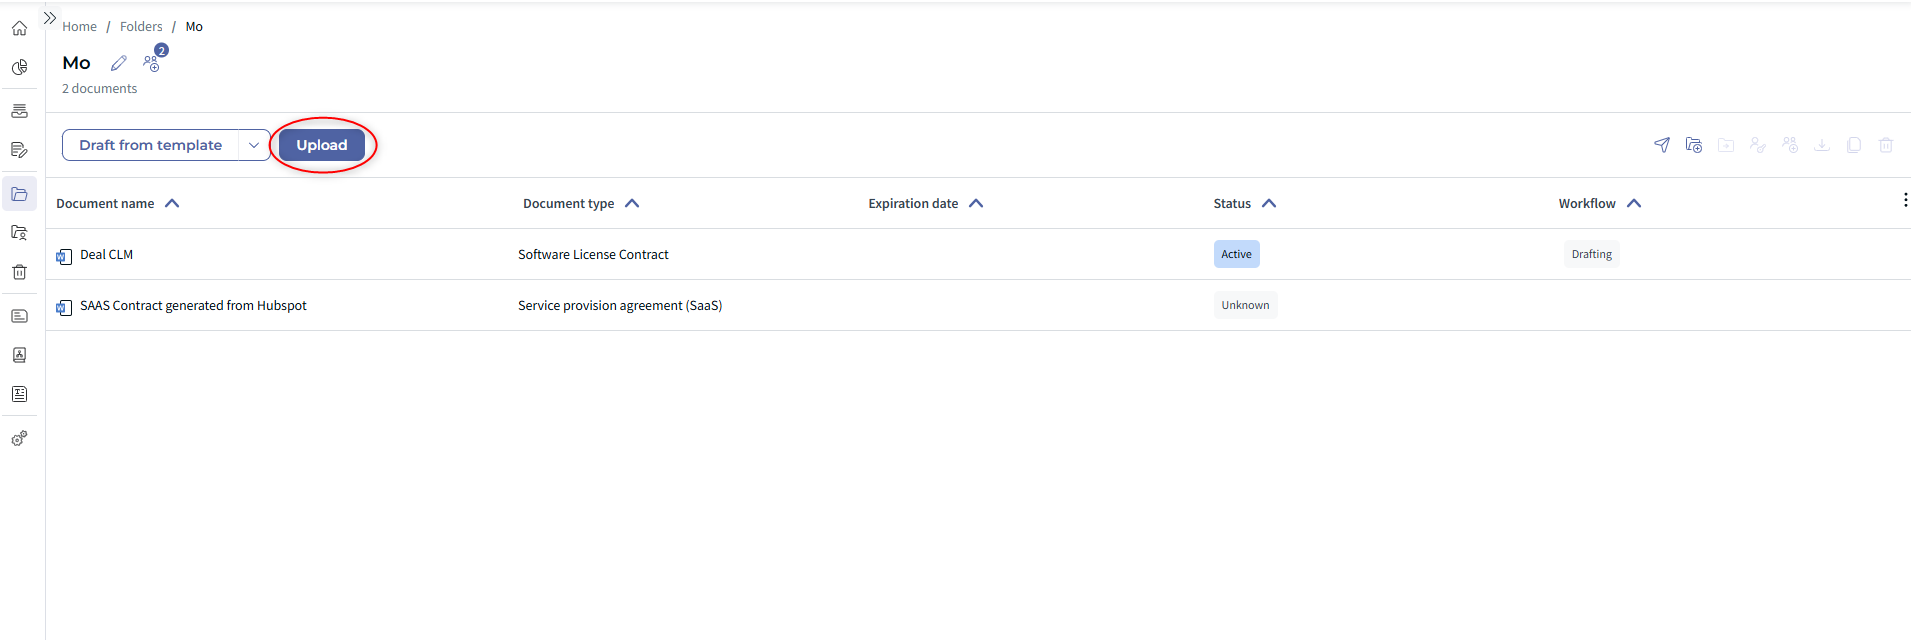Open the contacts page sidebar icon
The height and width of the screenshot is (640, 1911).
pyautogui.click(x=19, y=355)
